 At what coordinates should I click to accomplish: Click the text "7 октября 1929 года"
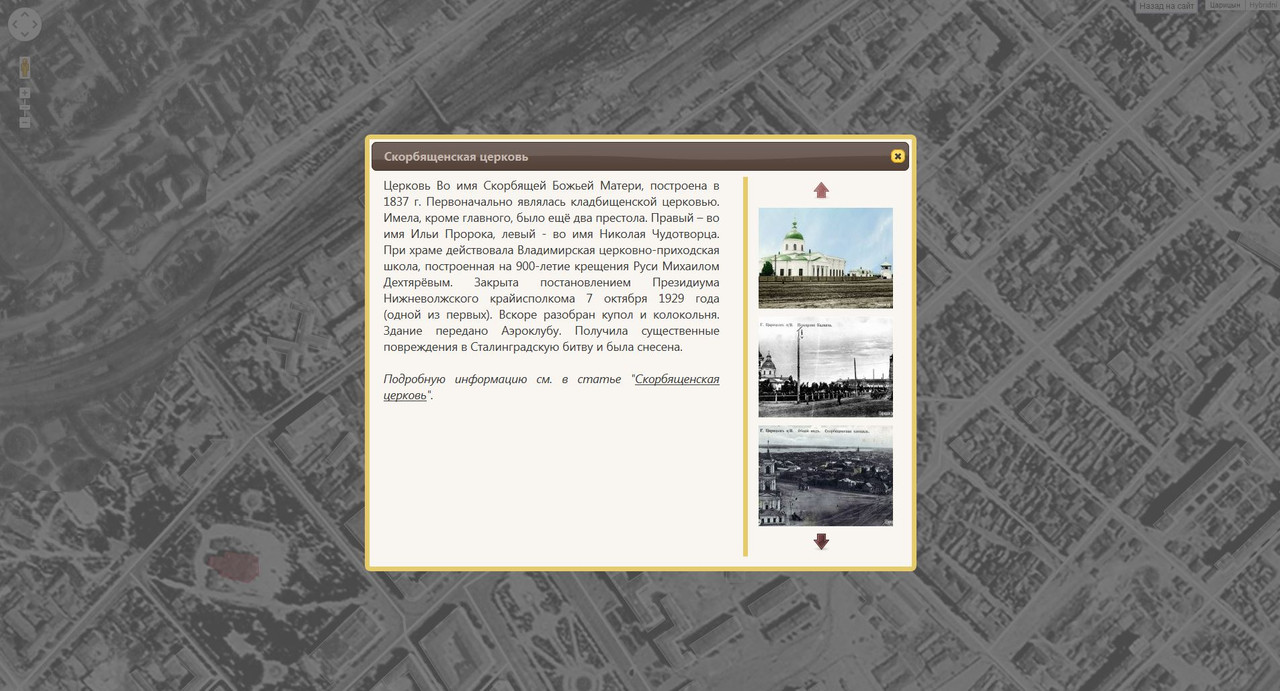(x=653, y=299)
